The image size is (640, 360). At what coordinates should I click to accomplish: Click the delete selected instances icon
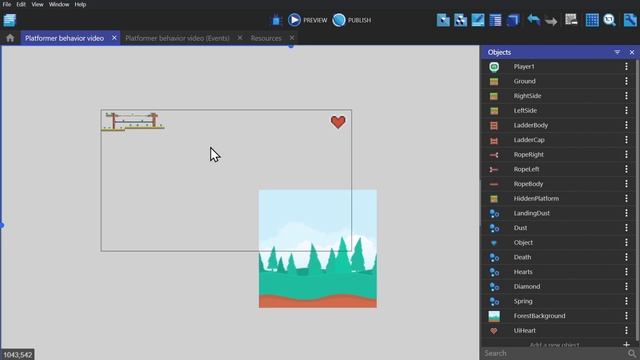(x=571, y=20)
